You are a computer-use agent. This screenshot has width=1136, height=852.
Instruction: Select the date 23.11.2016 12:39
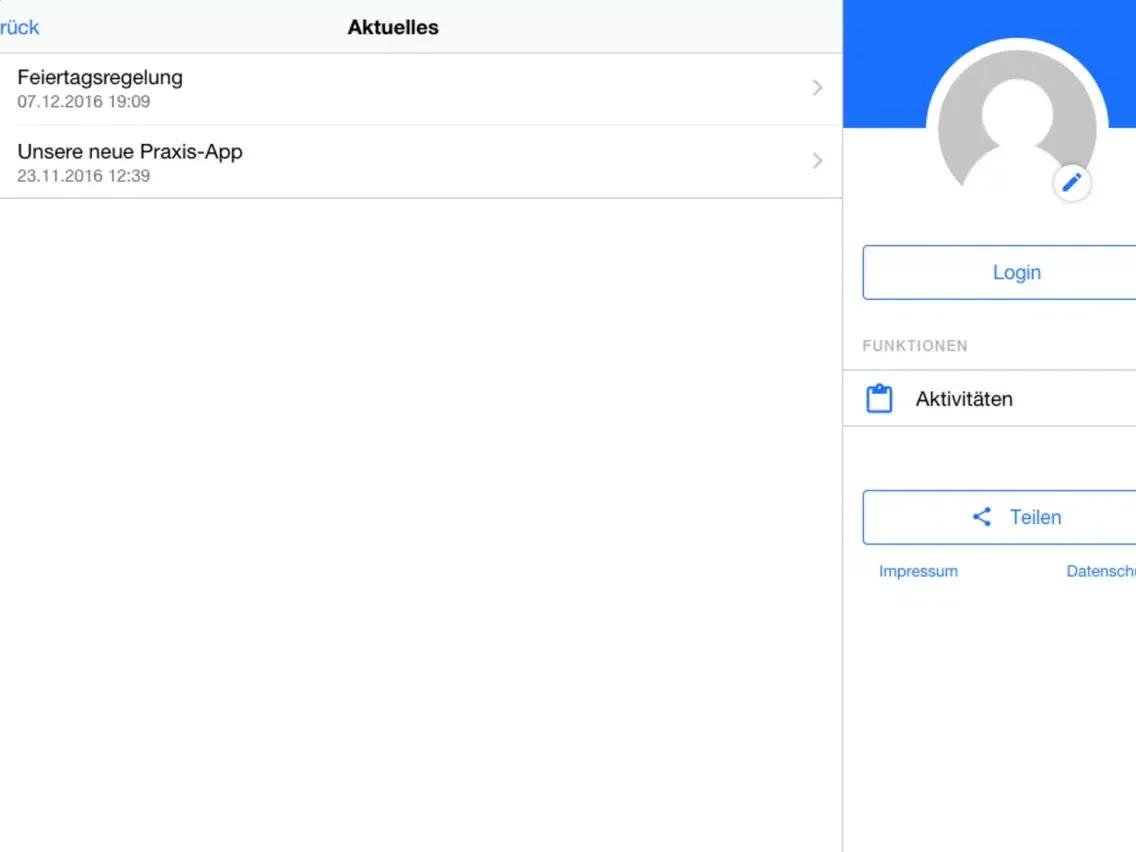83,176
